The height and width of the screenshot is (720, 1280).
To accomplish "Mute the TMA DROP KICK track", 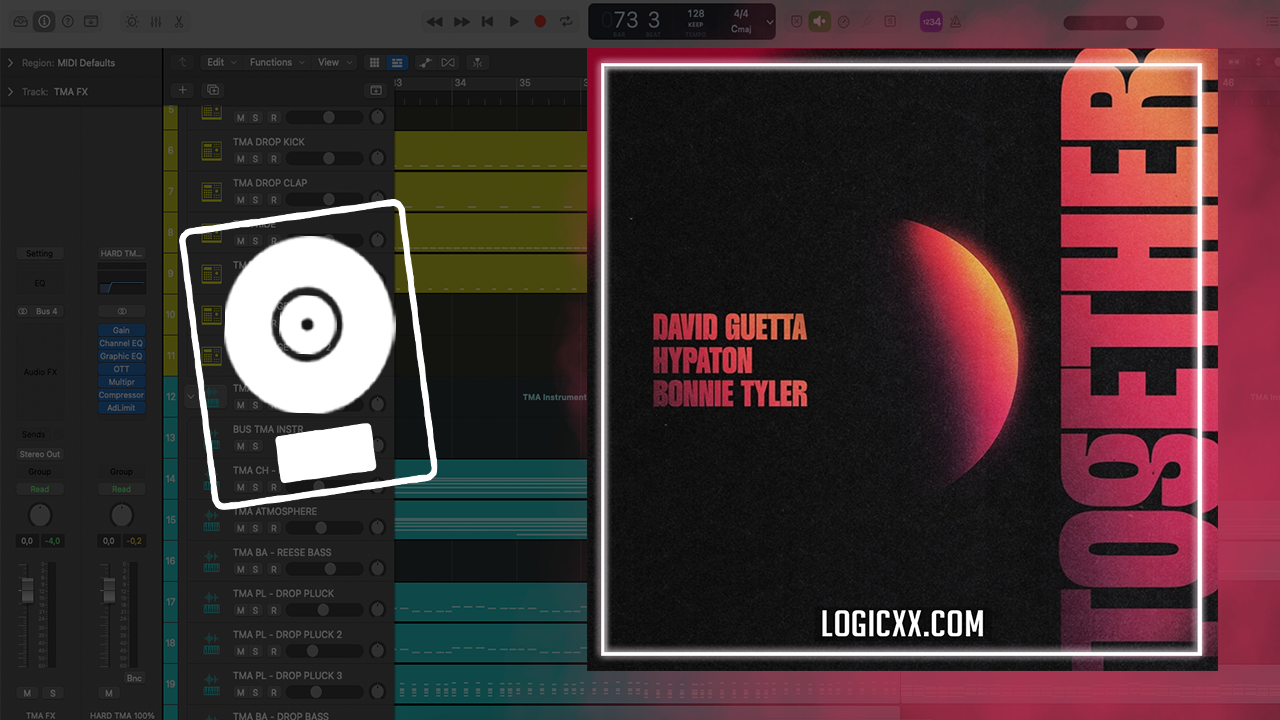I will [x=240, y=158].
